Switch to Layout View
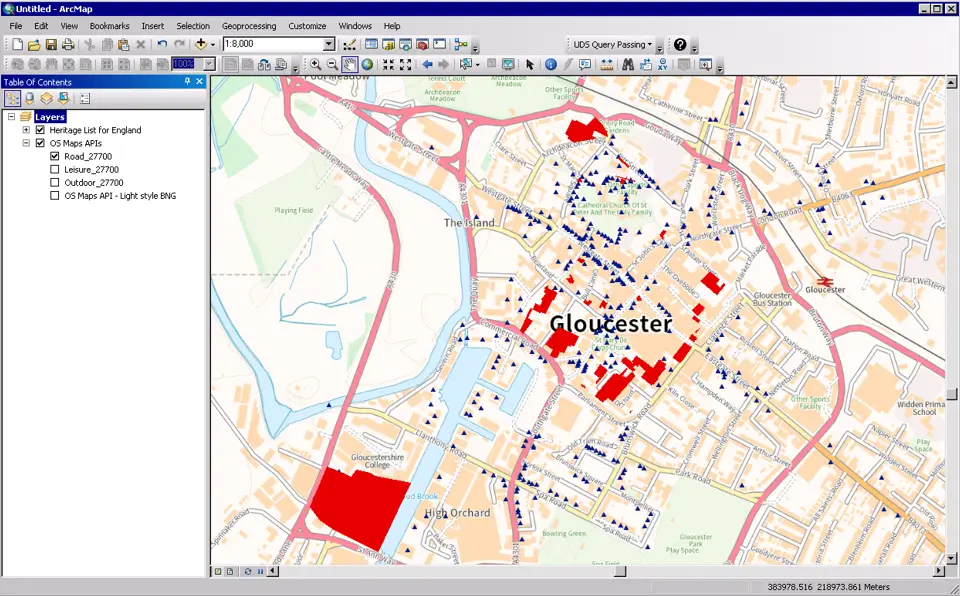Viewport: 960px width, 596px height. coord(230,571)
